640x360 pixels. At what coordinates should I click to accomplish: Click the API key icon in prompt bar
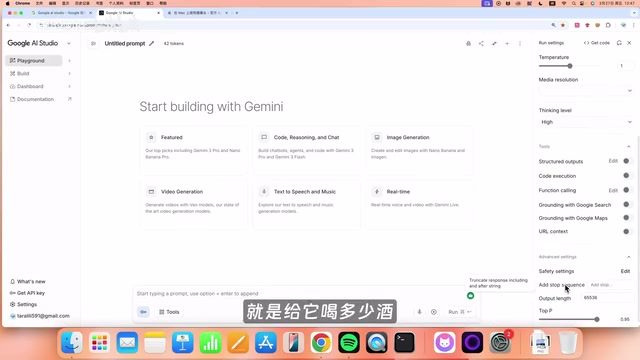[143, 312]
